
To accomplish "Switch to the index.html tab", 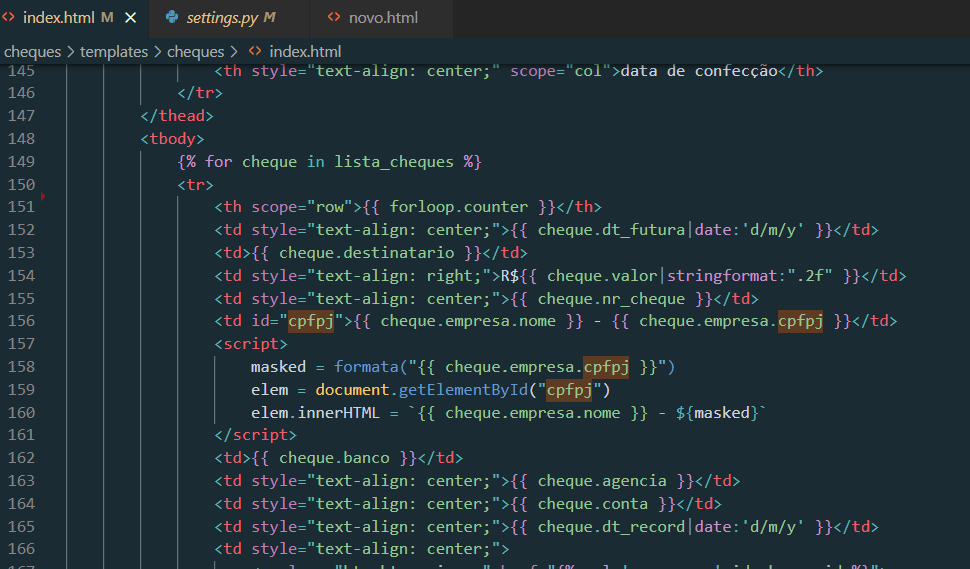I will coord(74,18).
